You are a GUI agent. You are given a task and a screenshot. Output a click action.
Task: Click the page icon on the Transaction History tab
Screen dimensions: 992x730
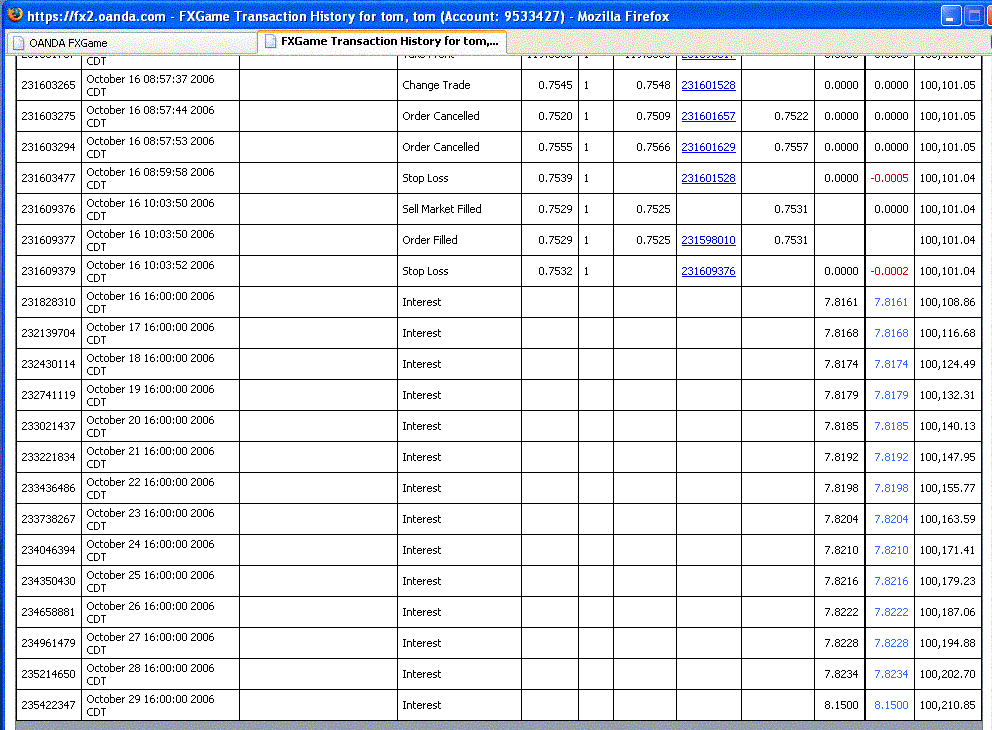click(270, 42)
